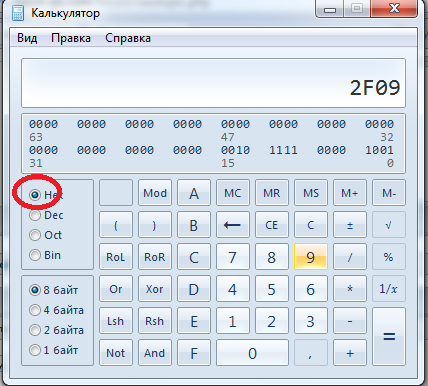Image resolution: width=428 pixels, height=386 pixels.
Task: Click the square root button
Action: pos(389,225)
